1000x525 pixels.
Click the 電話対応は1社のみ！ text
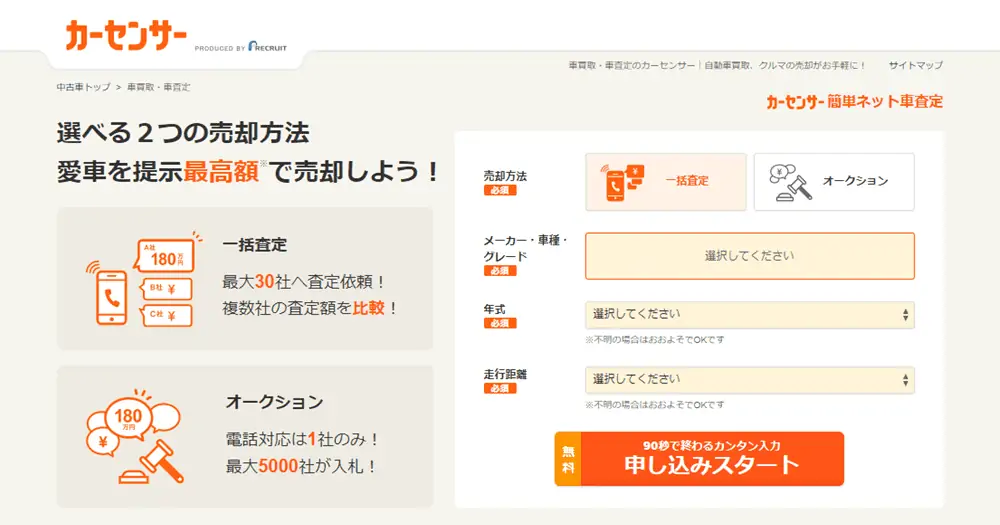(303, 439)
